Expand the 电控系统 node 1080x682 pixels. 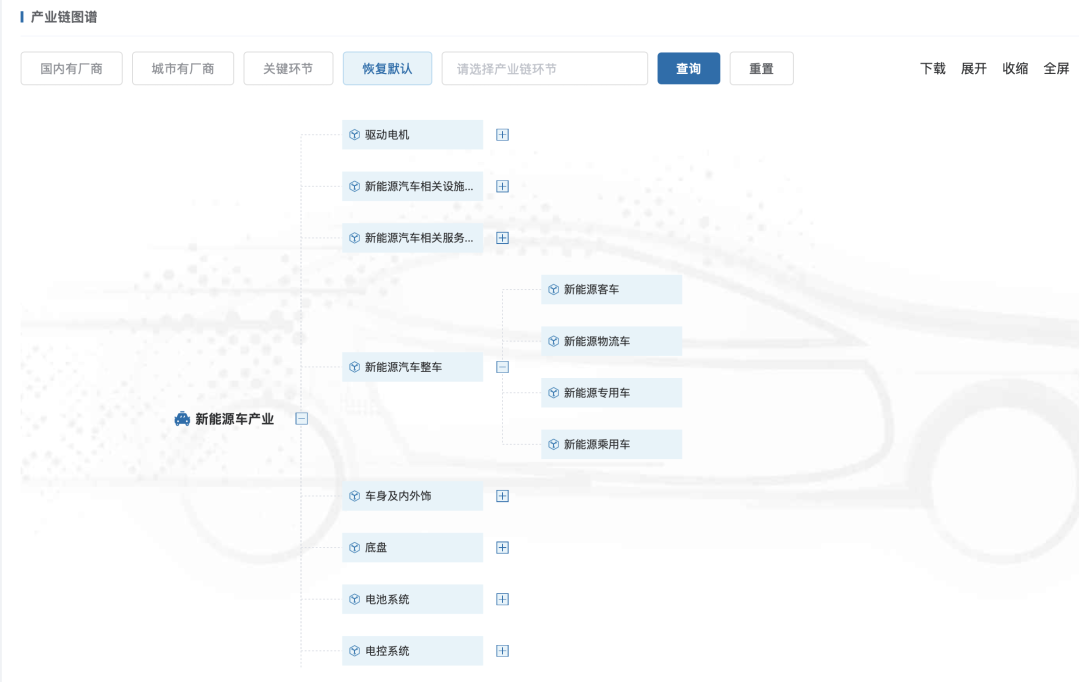click(502, 651)
